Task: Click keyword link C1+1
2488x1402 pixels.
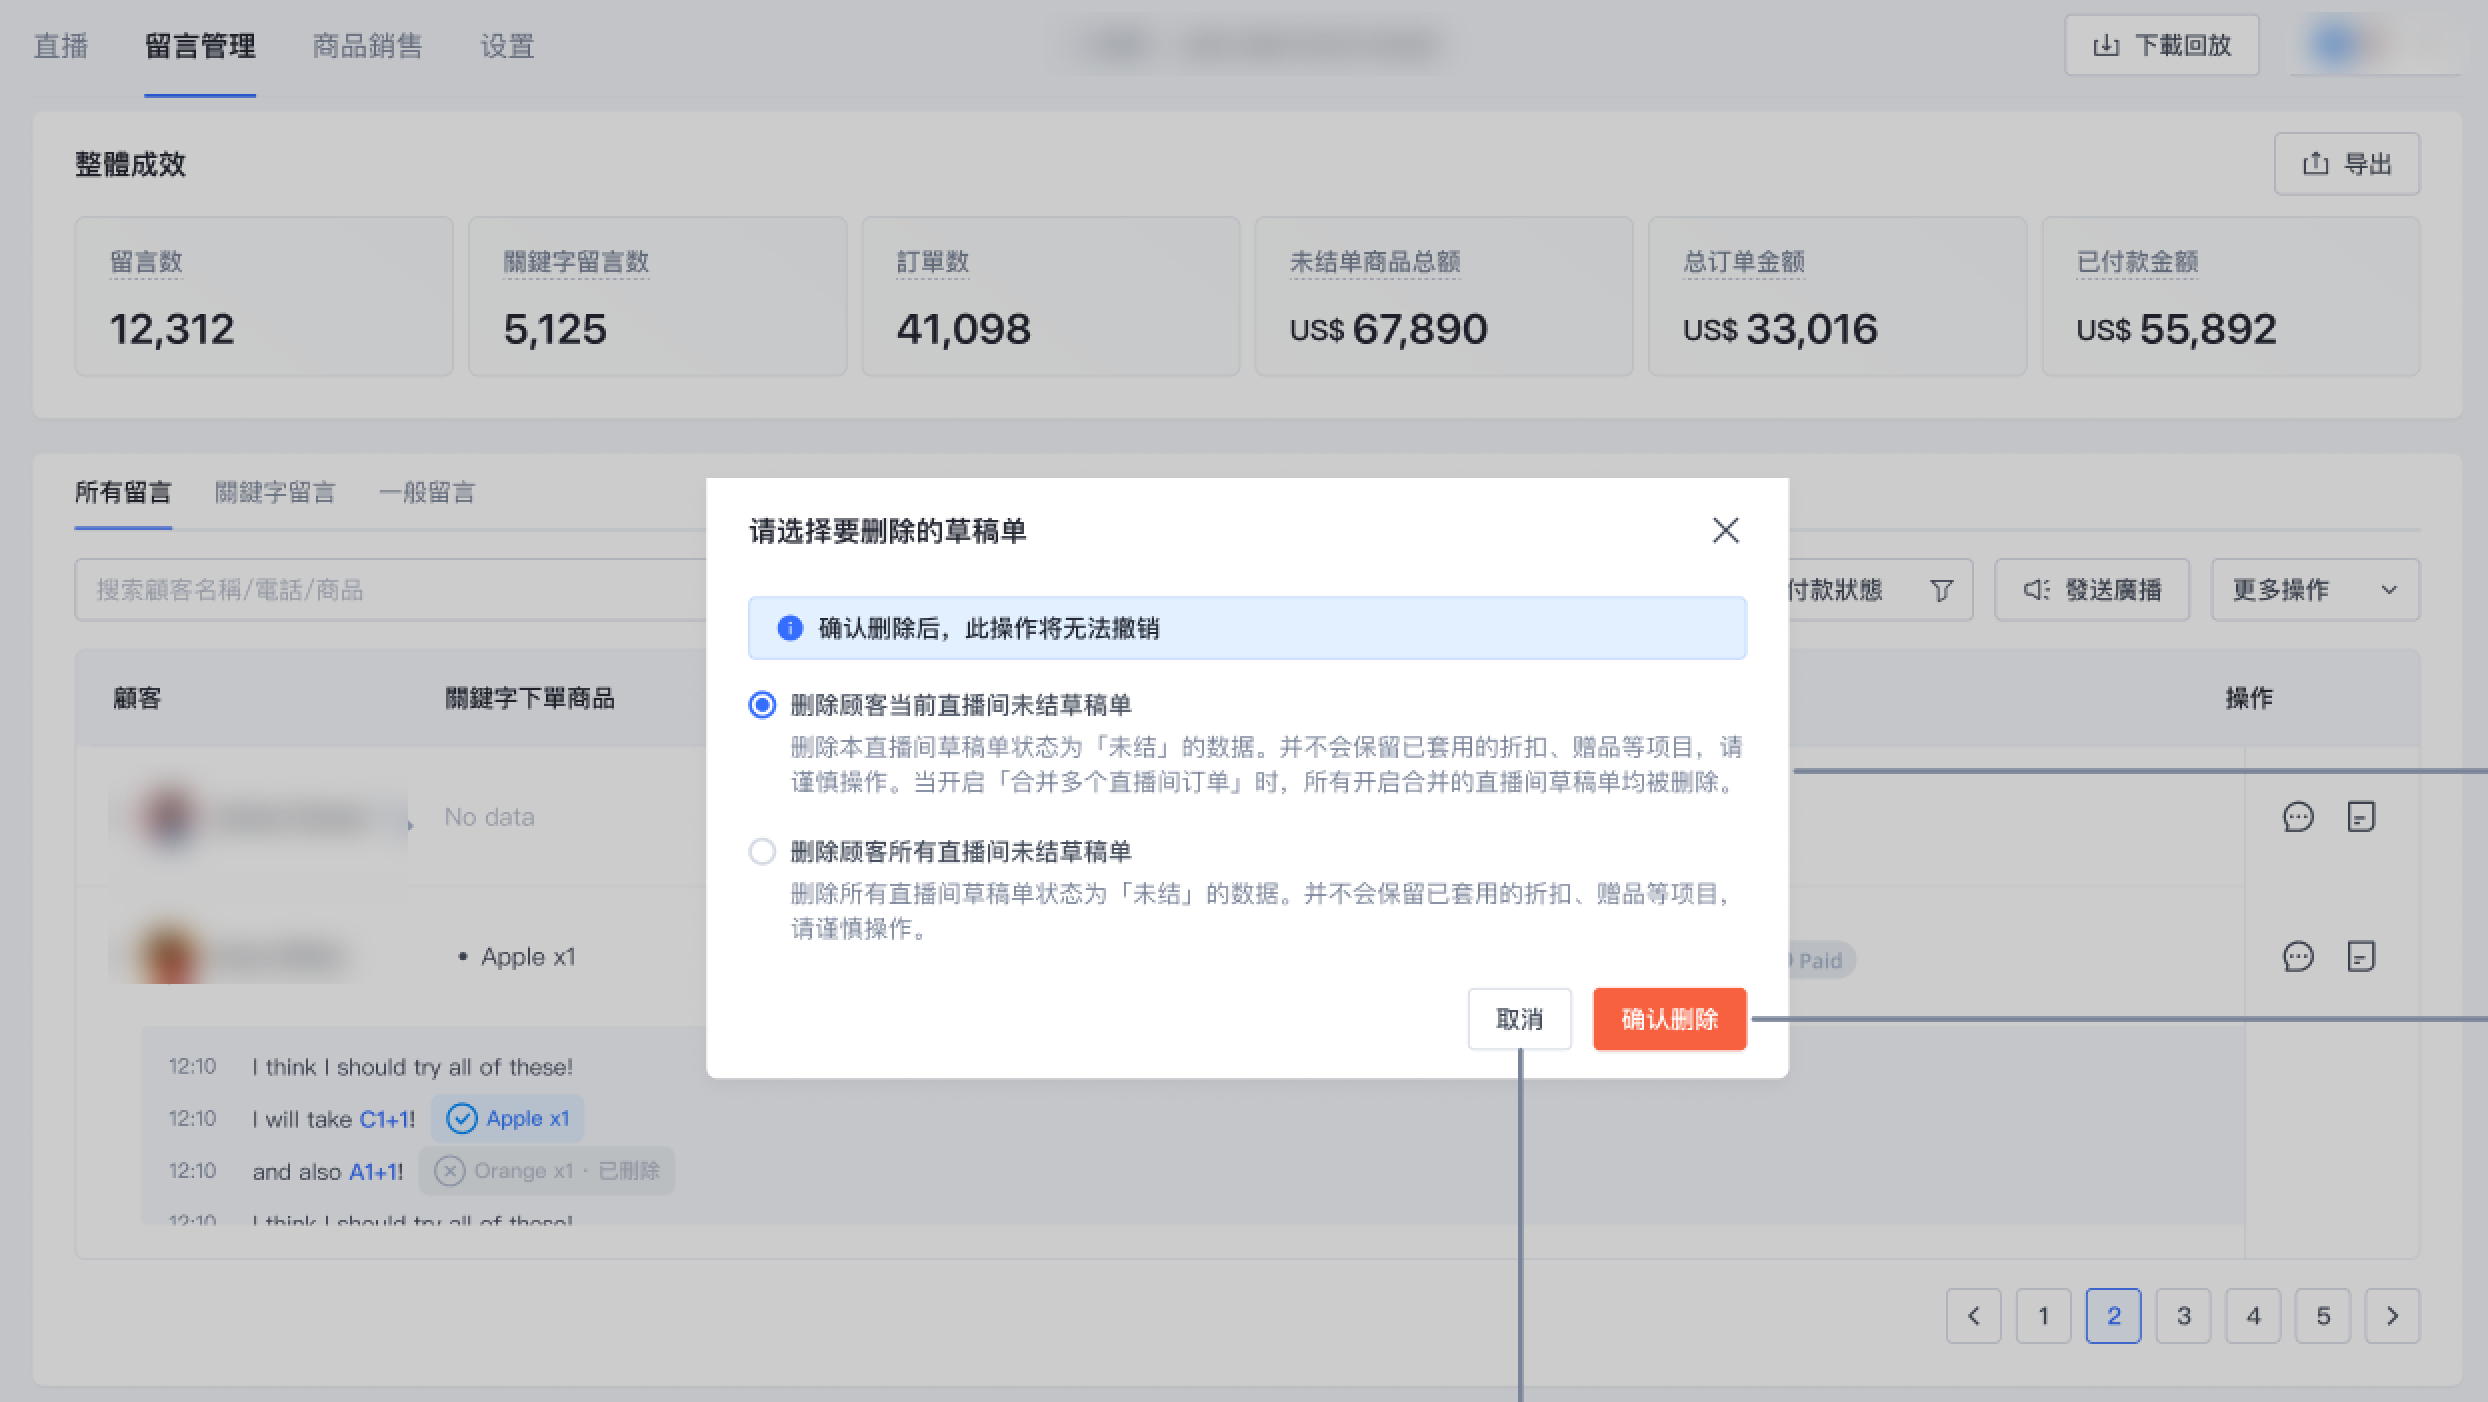Action: (x=386, y=1119)
